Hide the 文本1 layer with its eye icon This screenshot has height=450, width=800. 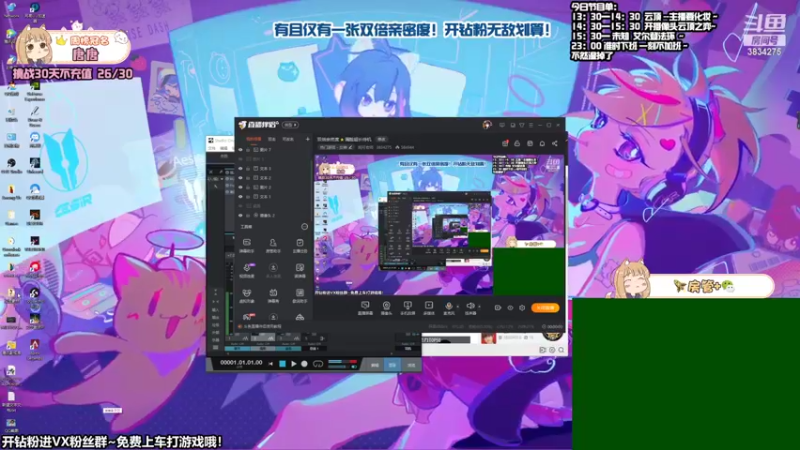[240, 196]
